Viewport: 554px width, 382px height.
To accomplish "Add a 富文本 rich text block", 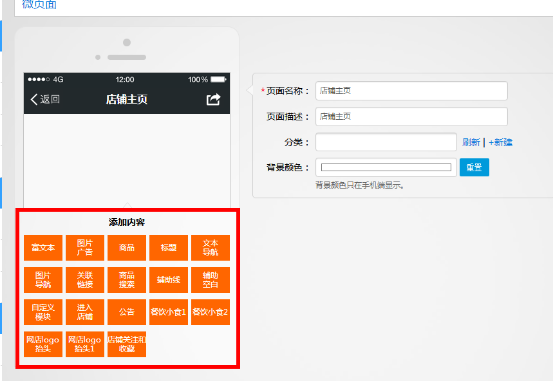I will [x=43, y=248].
